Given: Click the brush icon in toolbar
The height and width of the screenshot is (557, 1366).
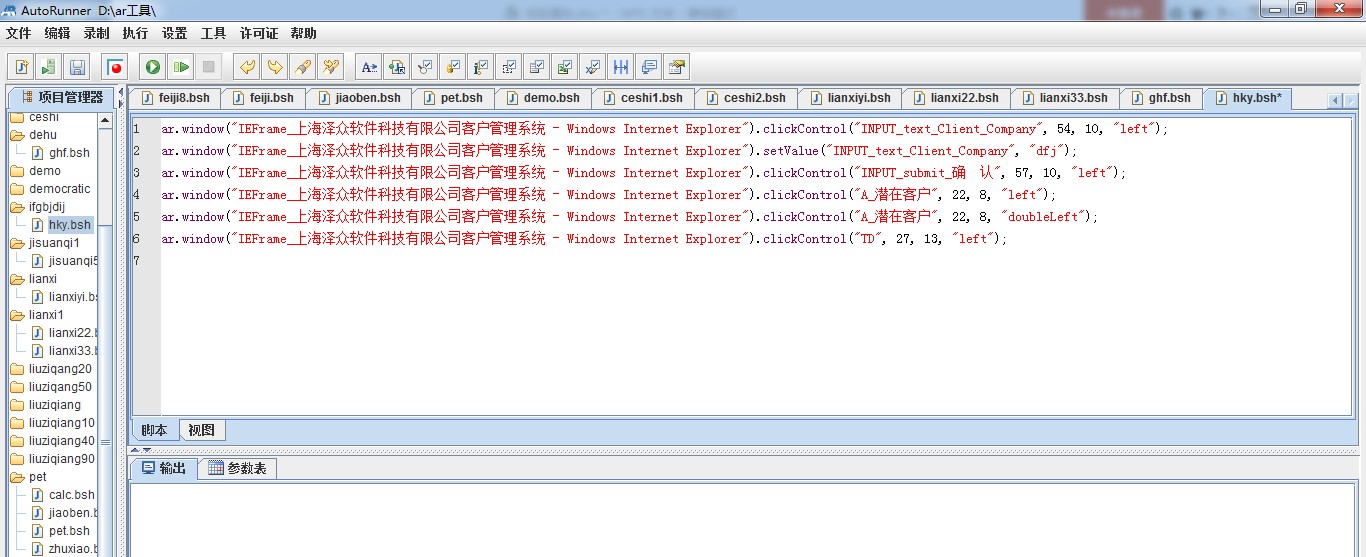Looking at the screenshot, I should coord(302,67).
